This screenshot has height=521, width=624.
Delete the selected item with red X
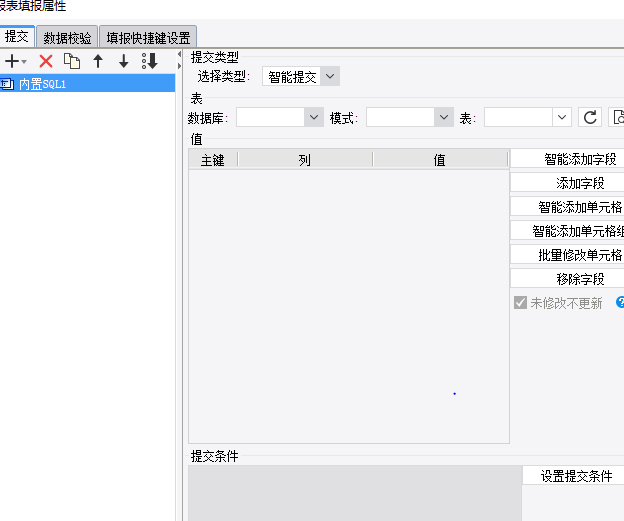click(46, 61)
